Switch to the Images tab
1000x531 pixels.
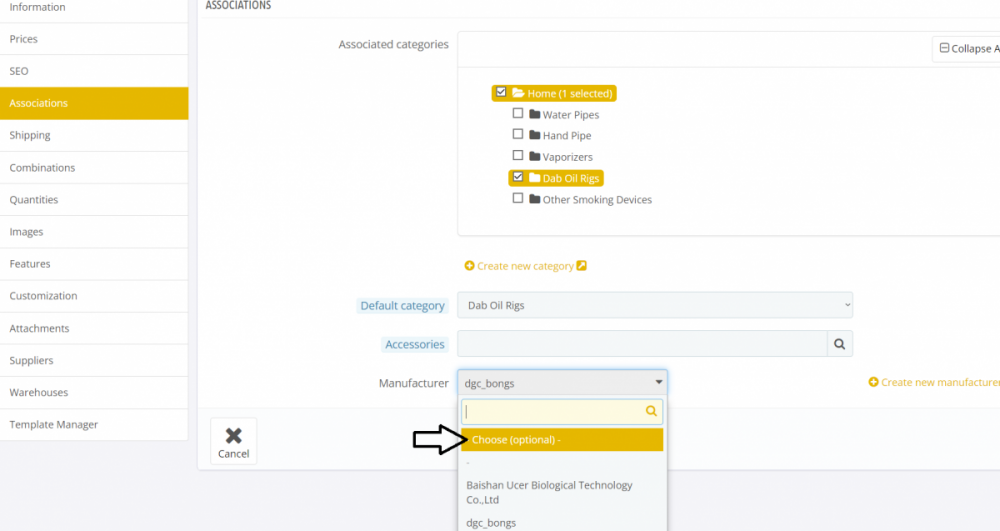tap(94, 232)
